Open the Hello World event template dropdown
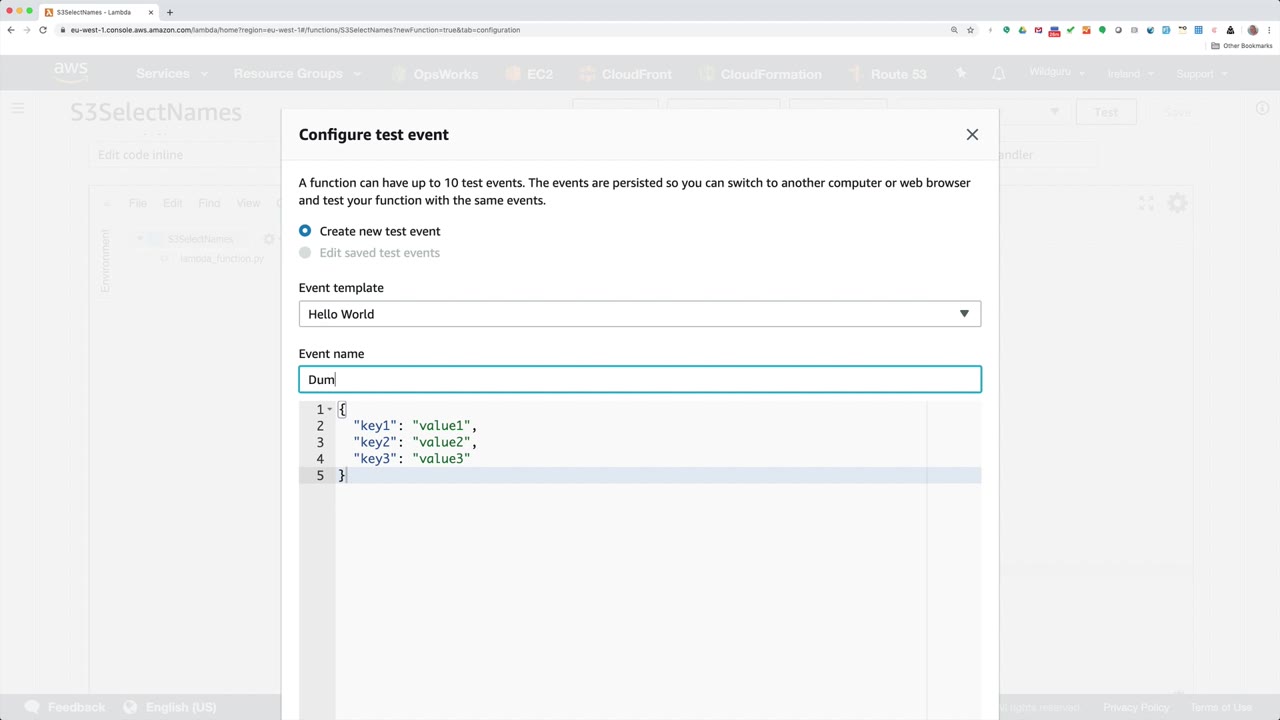Screen dimensions: 1280x720 pyautogui.click(x=639, y=314)
